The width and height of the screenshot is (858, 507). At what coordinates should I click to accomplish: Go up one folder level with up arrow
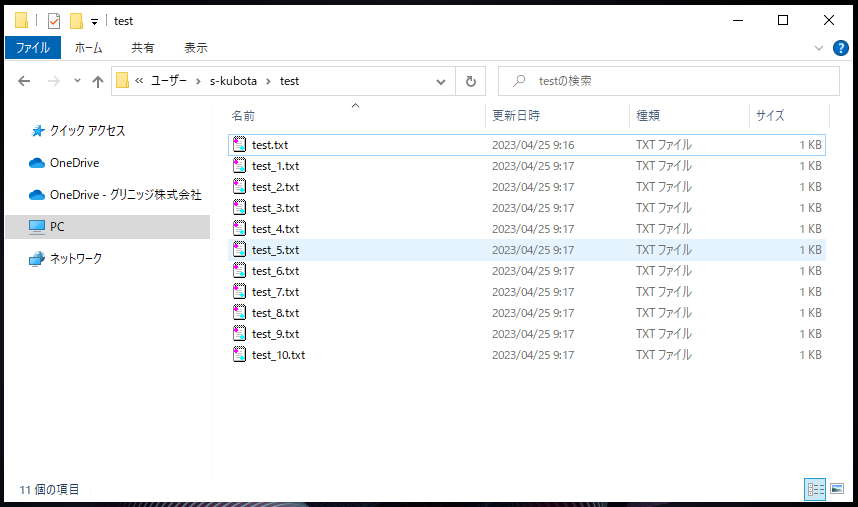(98, 81)
